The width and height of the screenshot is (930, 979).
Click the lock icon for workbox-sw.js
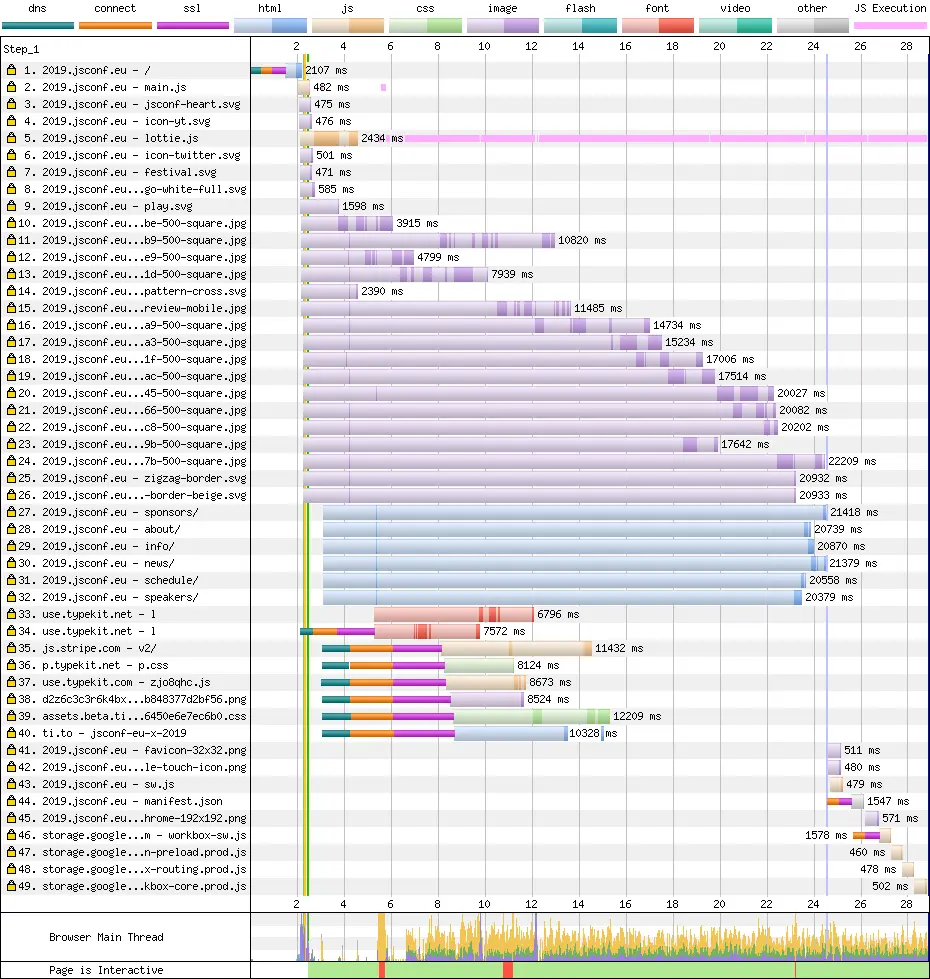(9, 835)
